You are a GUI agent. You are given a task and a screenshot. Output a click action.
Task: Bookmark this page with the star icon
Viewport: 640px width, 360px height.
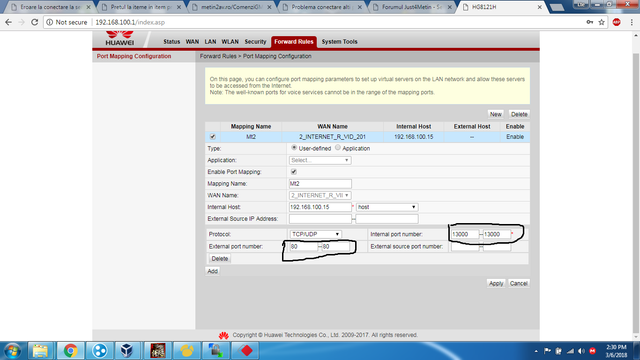pyautogui.click(x=601, y=22)
